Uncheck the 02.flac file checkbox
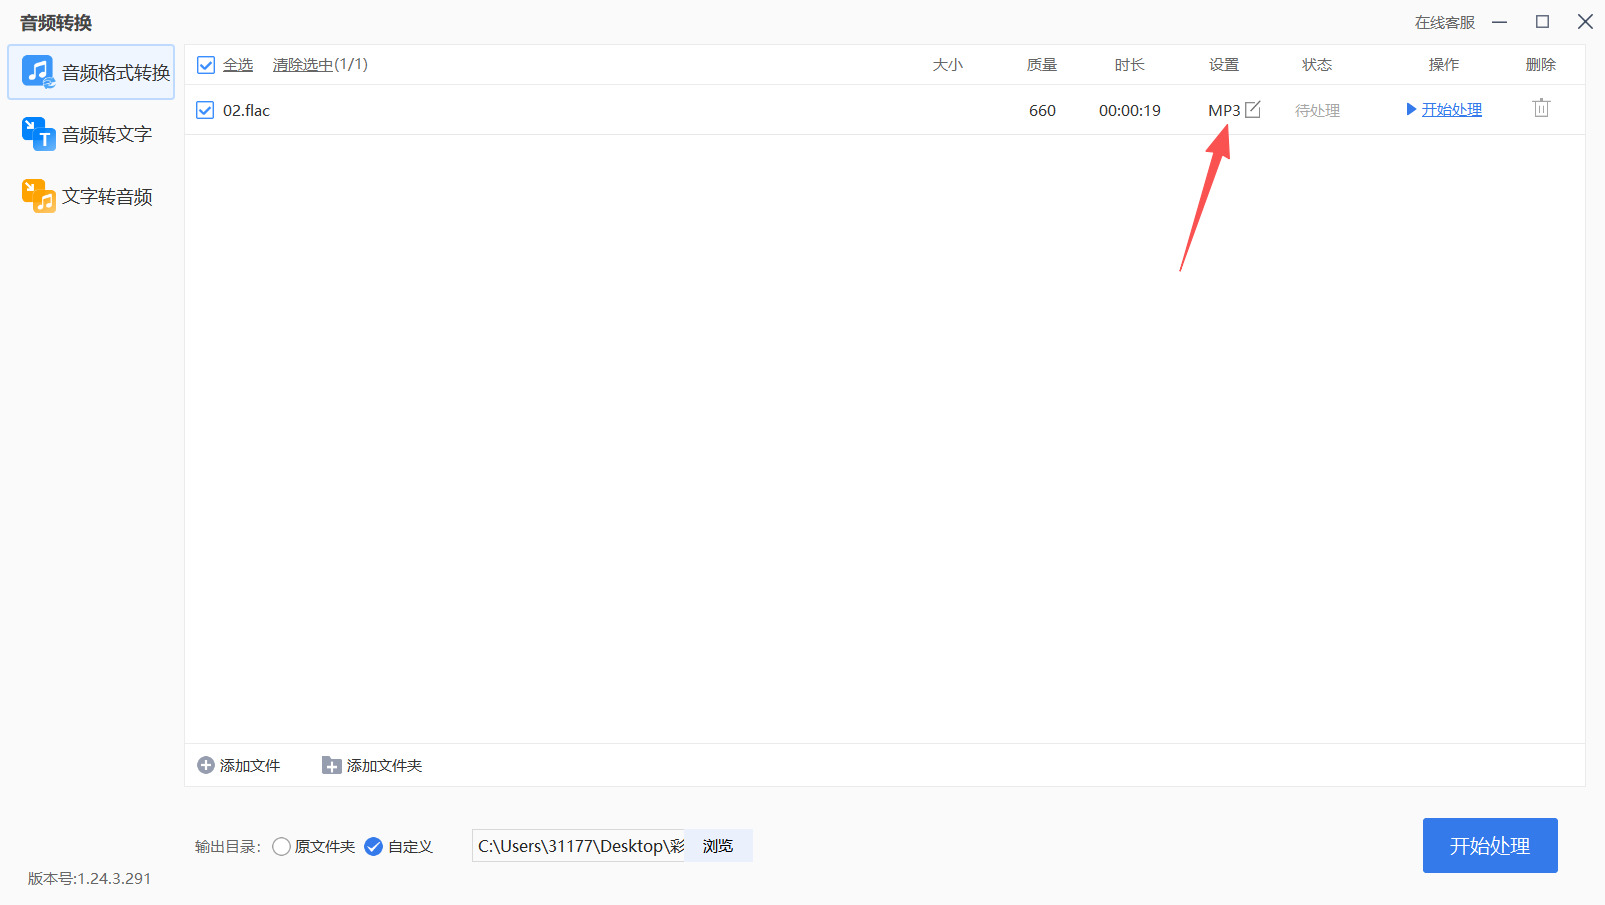 [x=205, y=110]
